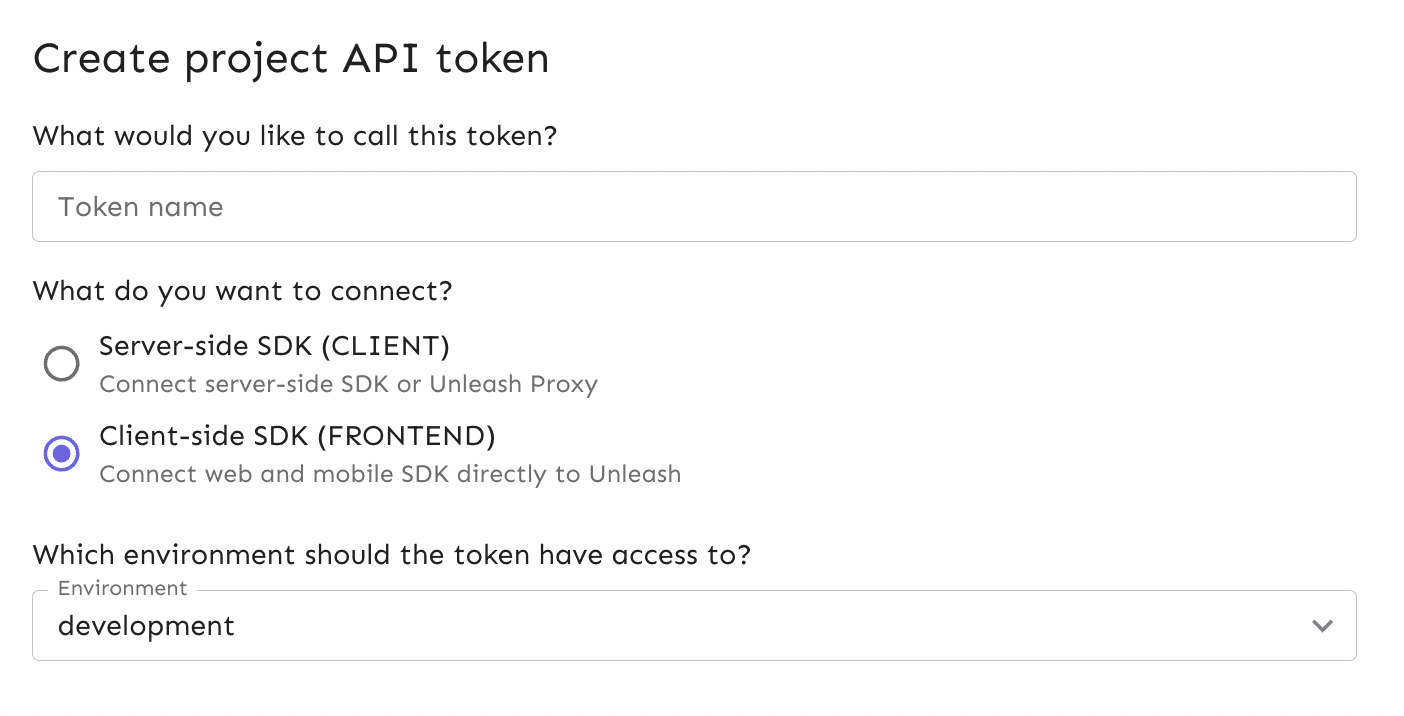1404x716 pixels.
Task: Click the 'What do you want to connect?' label
Action: point(243,291)
